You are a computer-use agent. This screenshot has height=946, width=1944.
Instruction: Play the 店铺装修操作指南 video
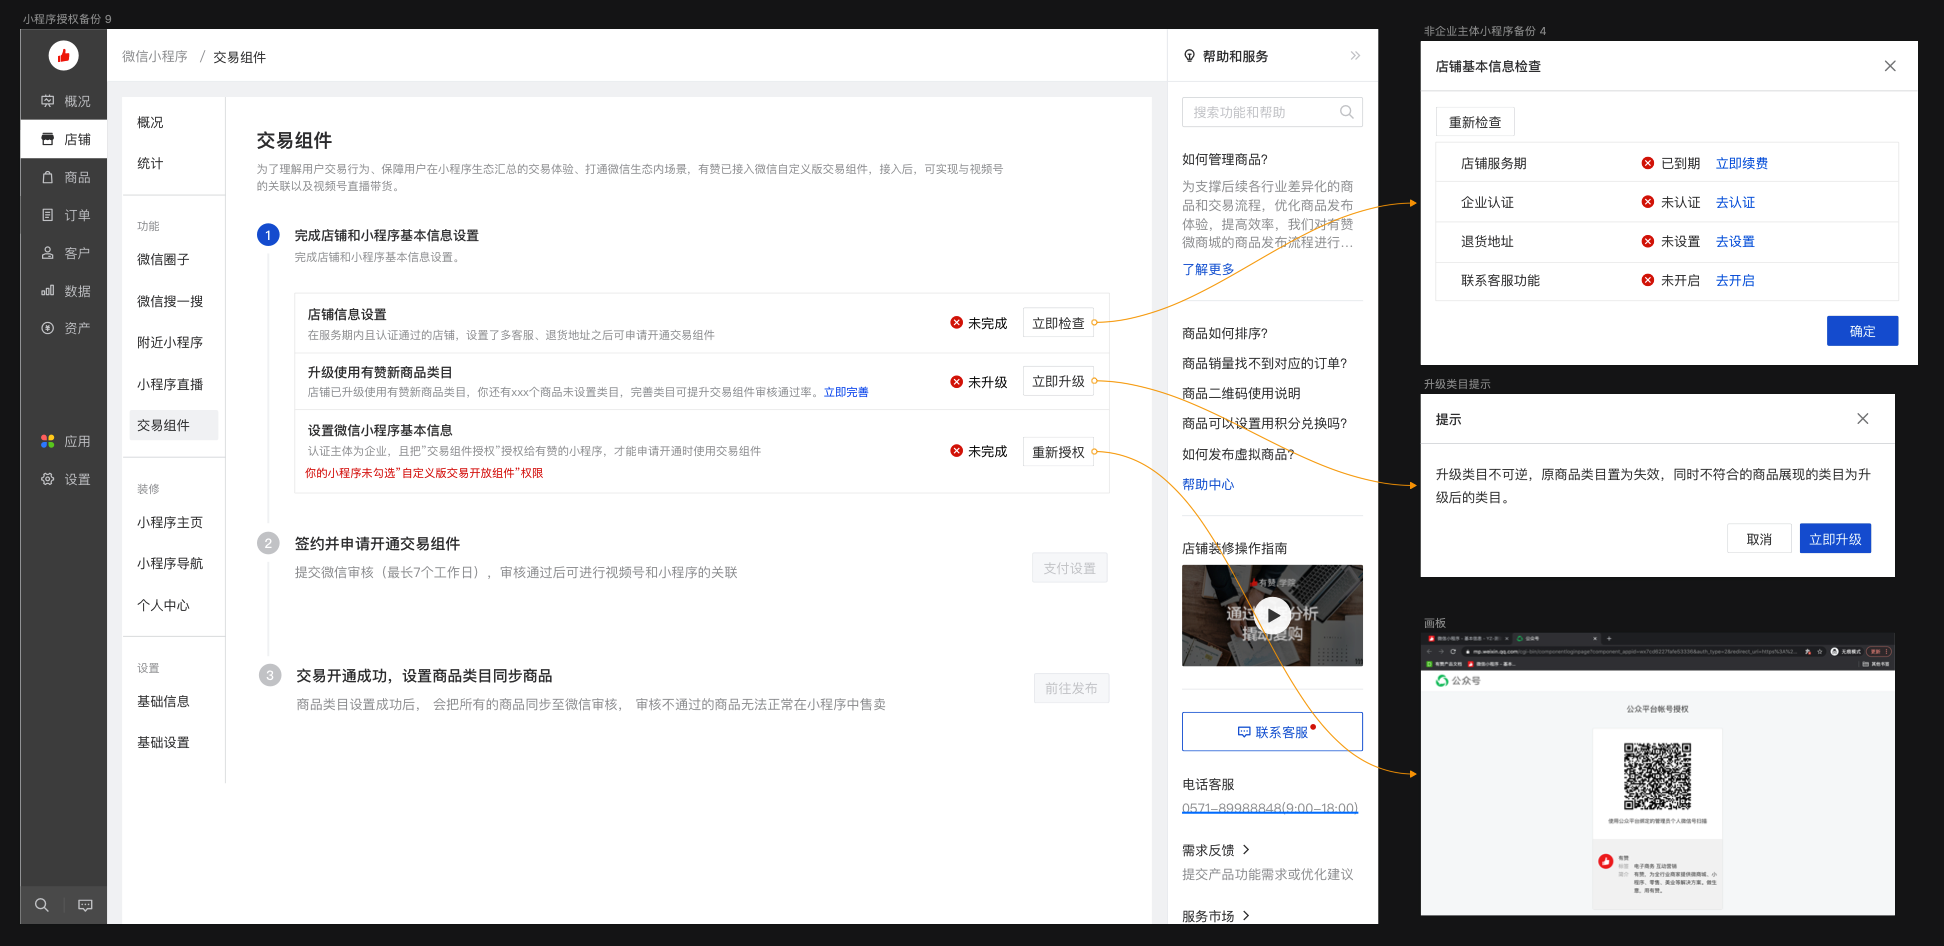pyautogui.click(x=1272, y=616)
